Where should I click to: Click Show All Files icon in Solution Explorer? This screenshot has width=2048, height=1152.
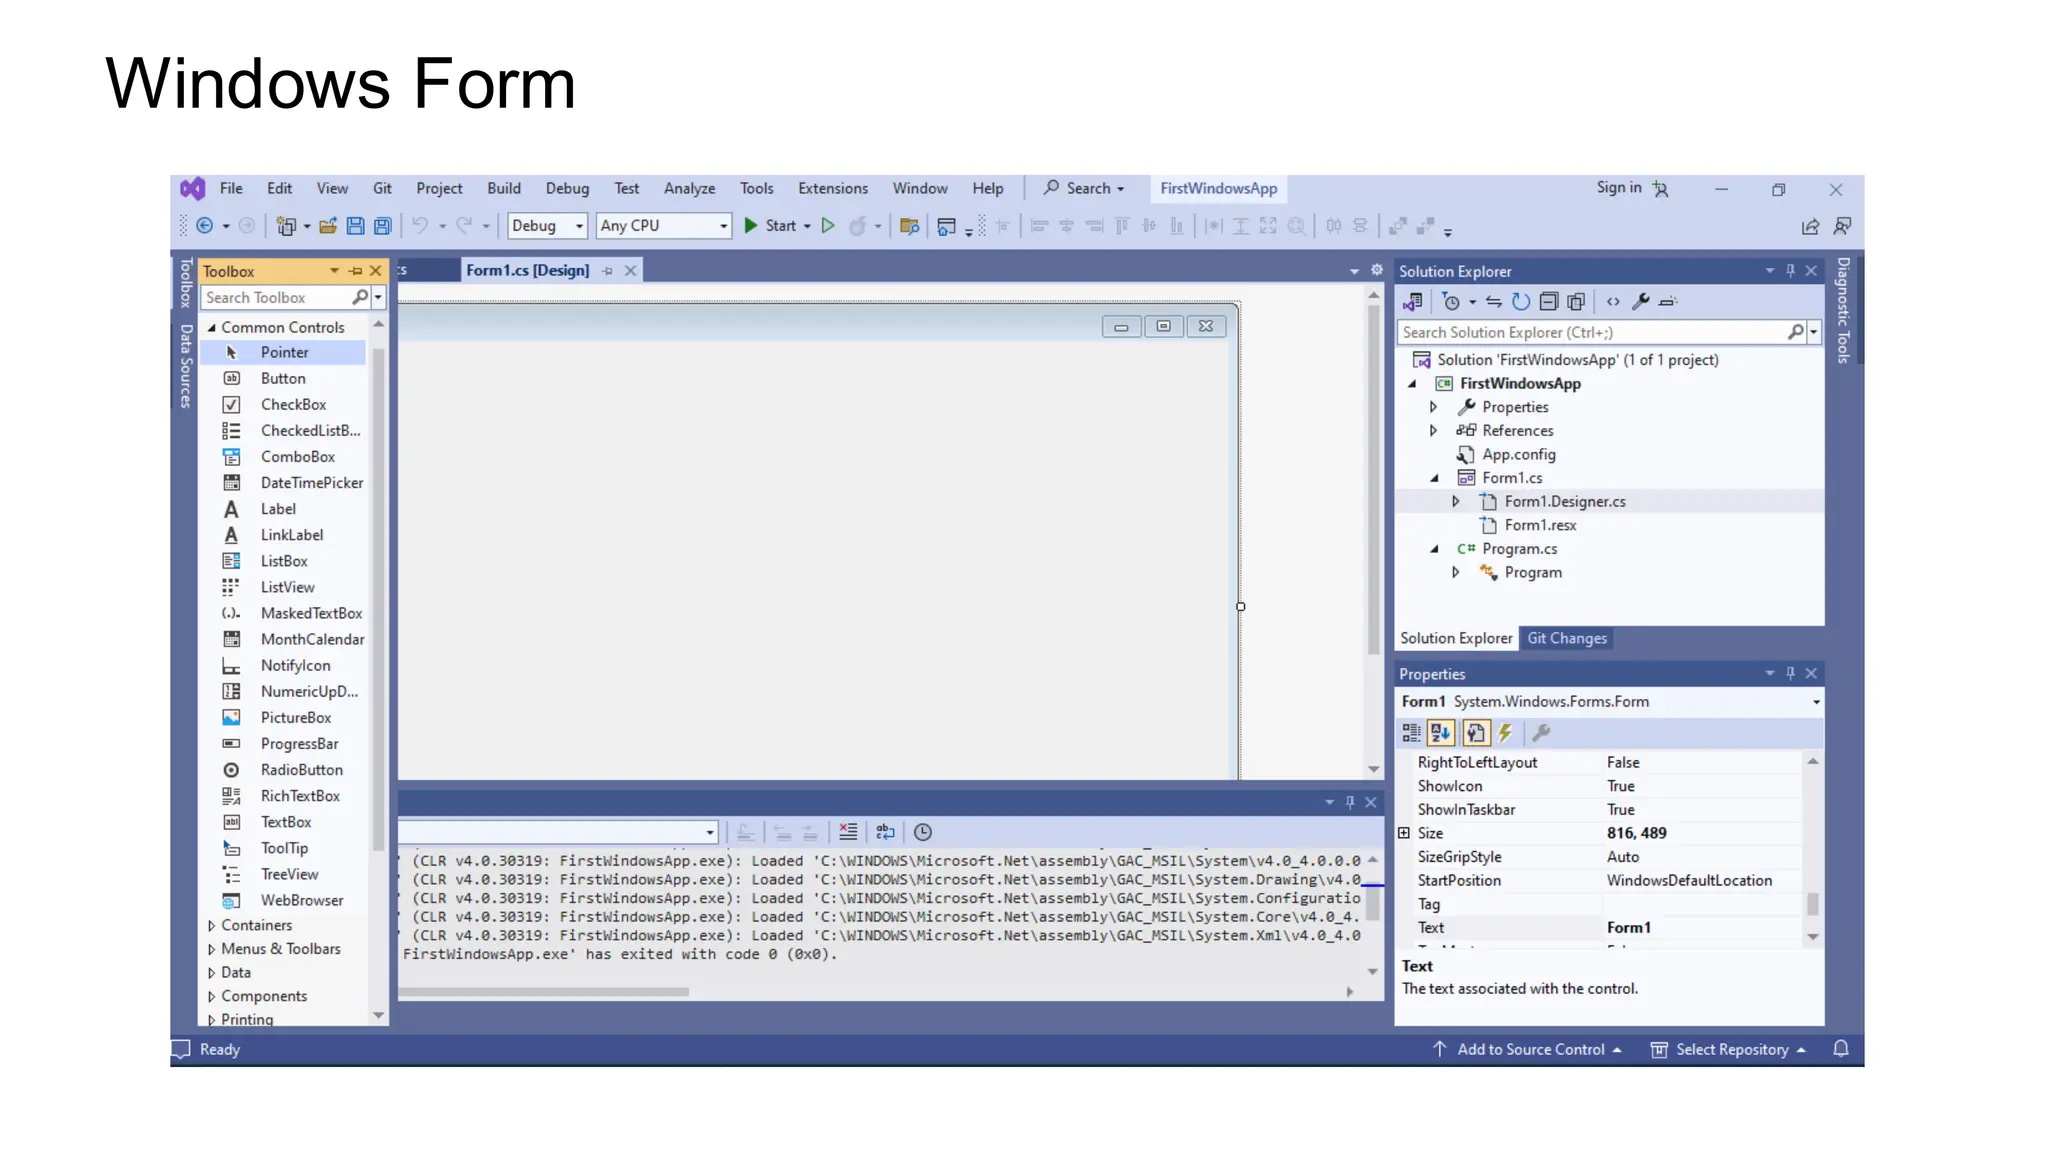(x=1577, y=301)
